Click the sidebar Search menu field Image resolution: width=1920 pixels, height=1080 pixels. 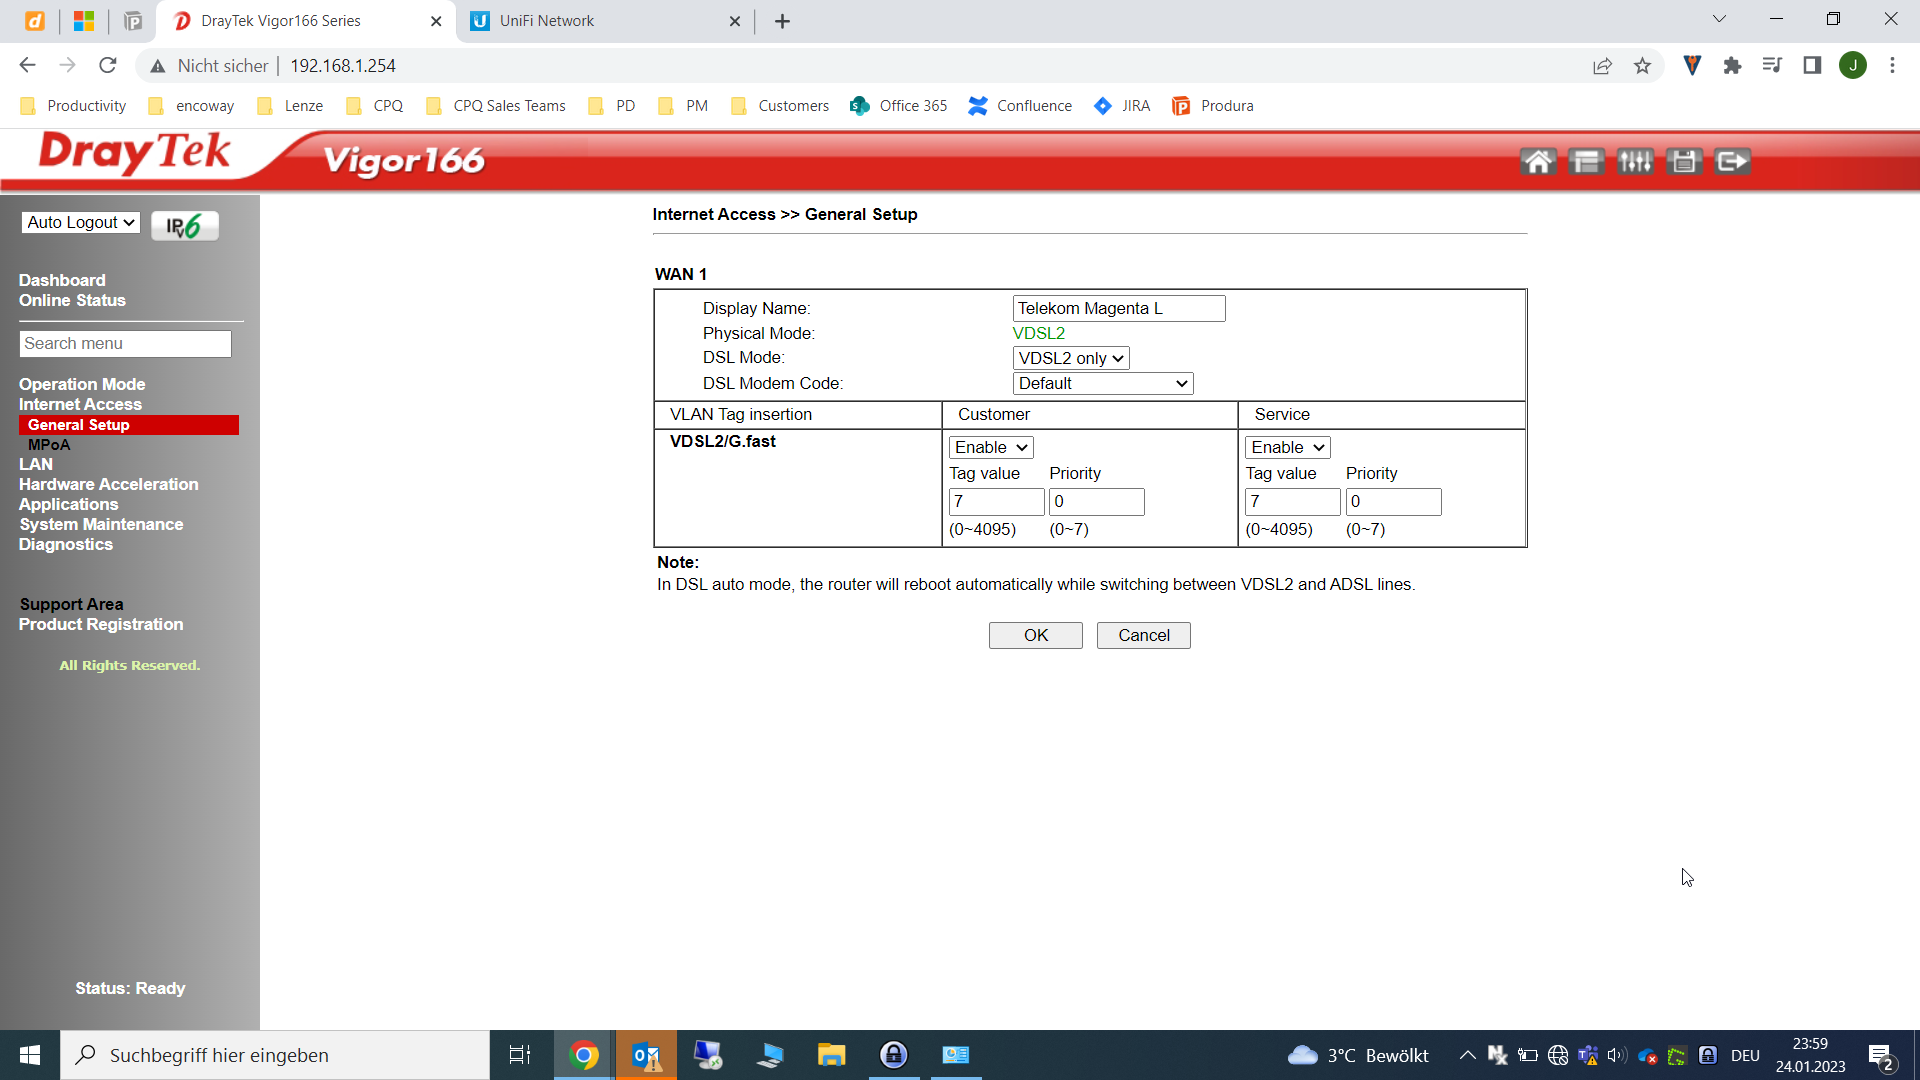125,344
